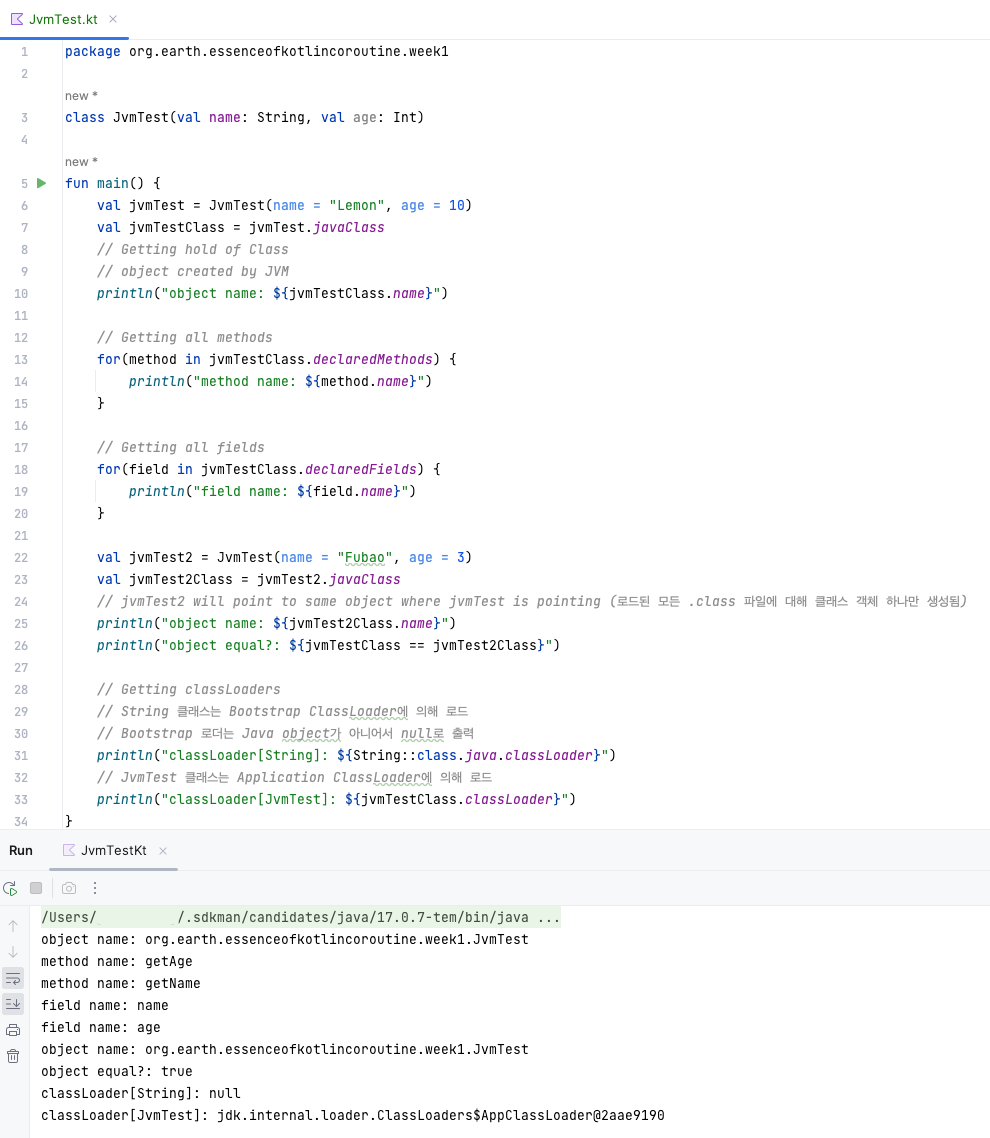Click line number 22 in the gutter
Screen dimensions: 990x1138
(21, 558)
